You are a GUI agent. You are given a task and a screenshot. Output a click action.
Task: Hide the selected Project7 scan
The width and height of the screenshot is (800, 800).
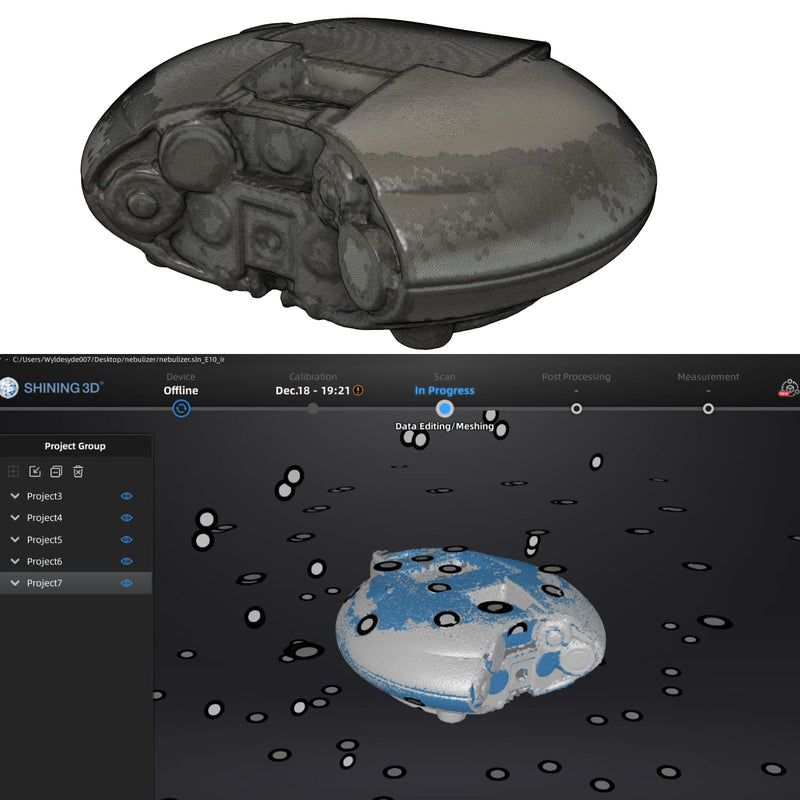pos(126,581)
